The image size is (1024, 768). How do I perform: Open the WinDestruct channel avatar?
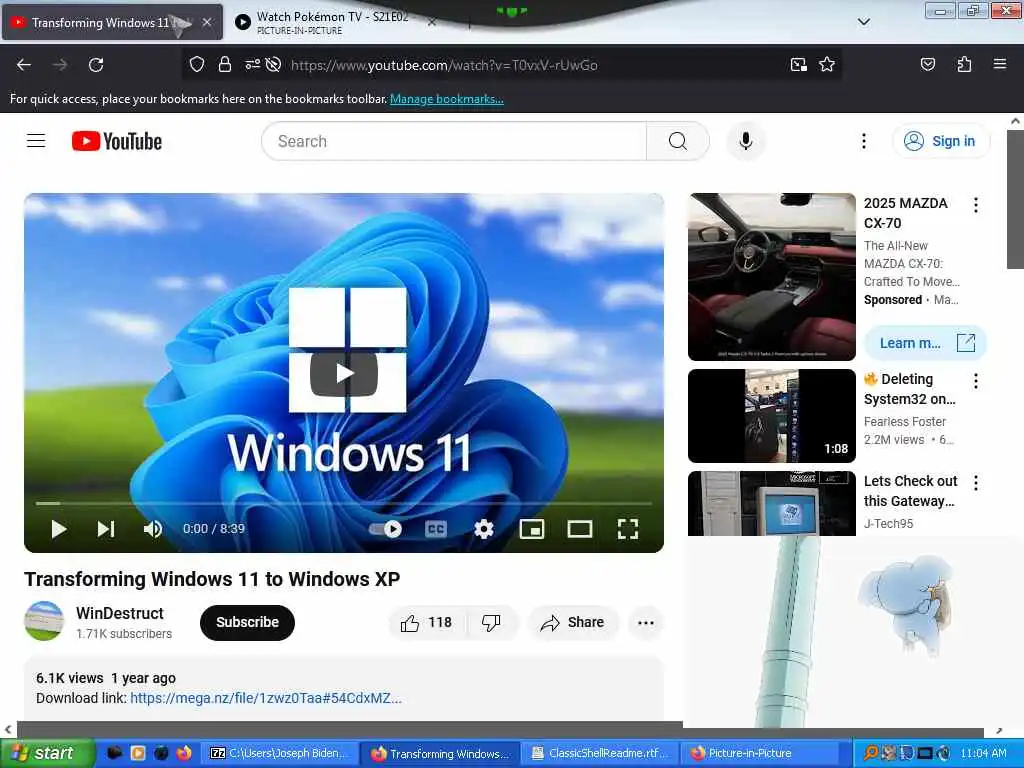(44, 621)
